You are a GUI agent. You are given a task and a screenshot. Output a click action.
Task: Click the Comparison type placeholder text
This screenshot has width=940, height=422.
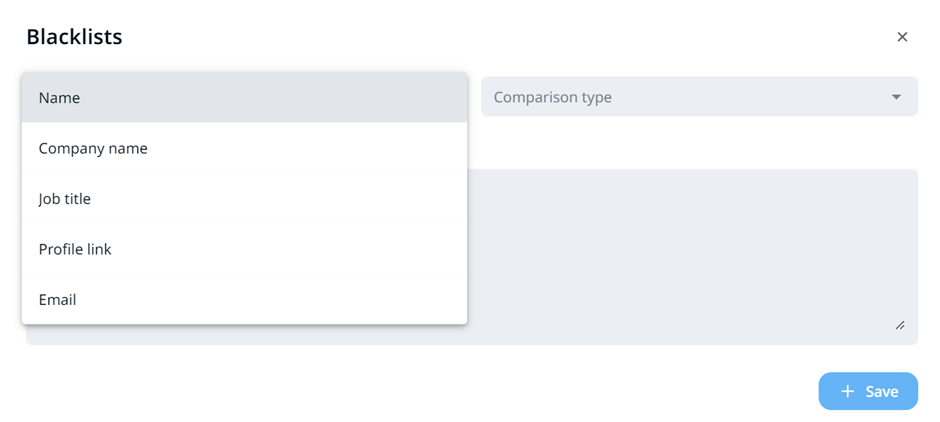[552, 97]
